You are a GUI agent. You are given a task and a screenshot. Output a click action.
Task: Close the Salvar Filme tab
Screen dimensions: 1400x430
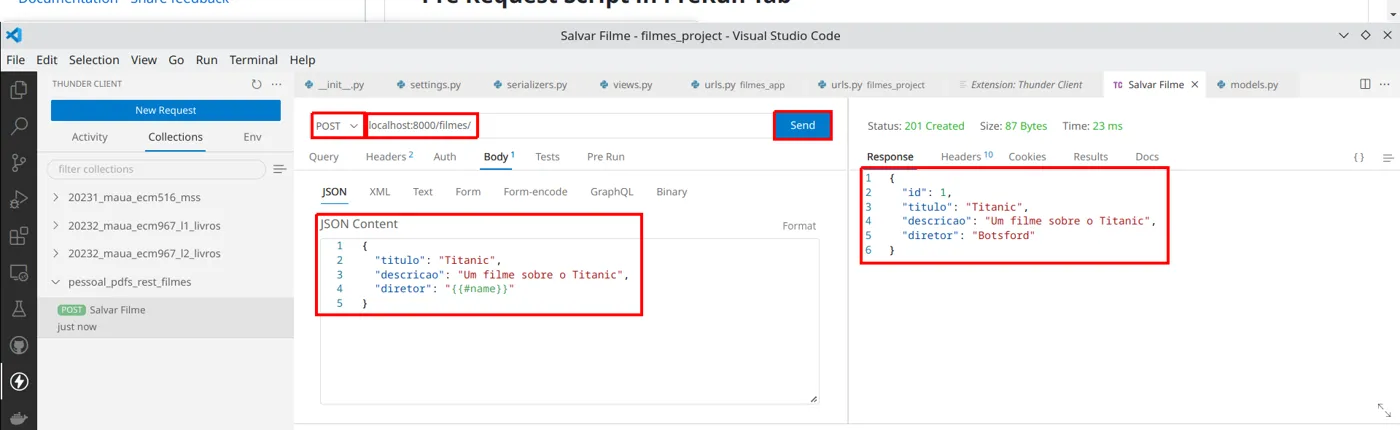pos(1194,85)
